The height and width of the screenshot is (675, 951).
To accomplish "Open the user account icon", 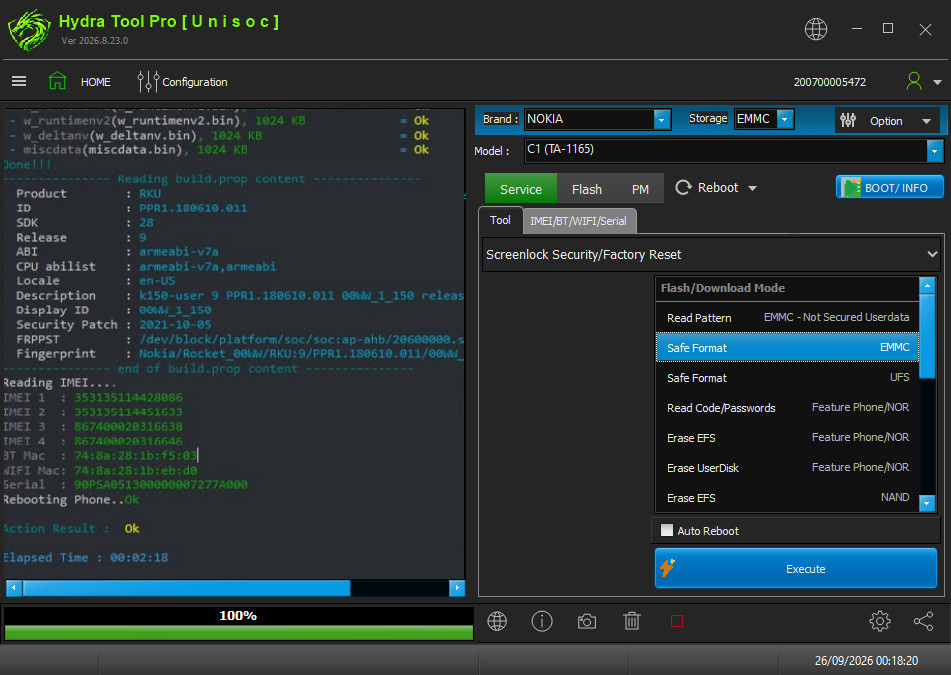I will 914,81.
